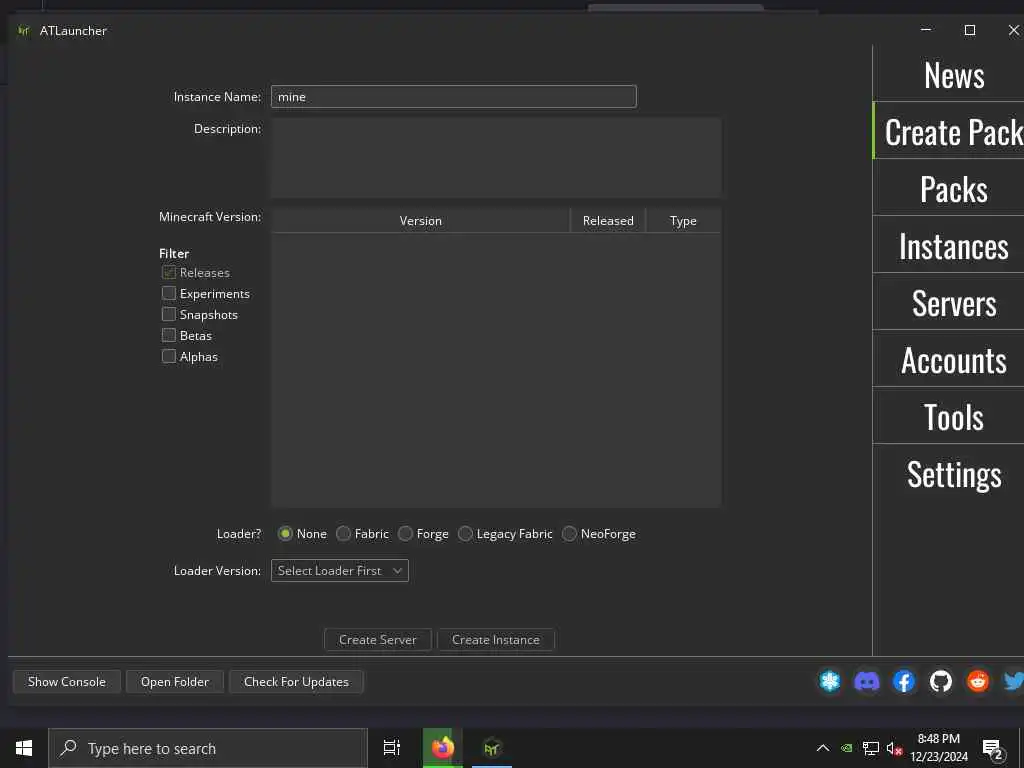Select the Fabric loader option

(x=343, y=534)
